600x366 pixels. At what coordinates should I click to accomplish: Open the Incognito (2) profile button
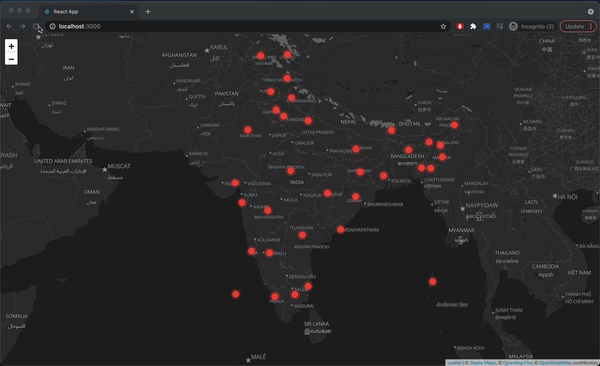click(x=532, y=26)
